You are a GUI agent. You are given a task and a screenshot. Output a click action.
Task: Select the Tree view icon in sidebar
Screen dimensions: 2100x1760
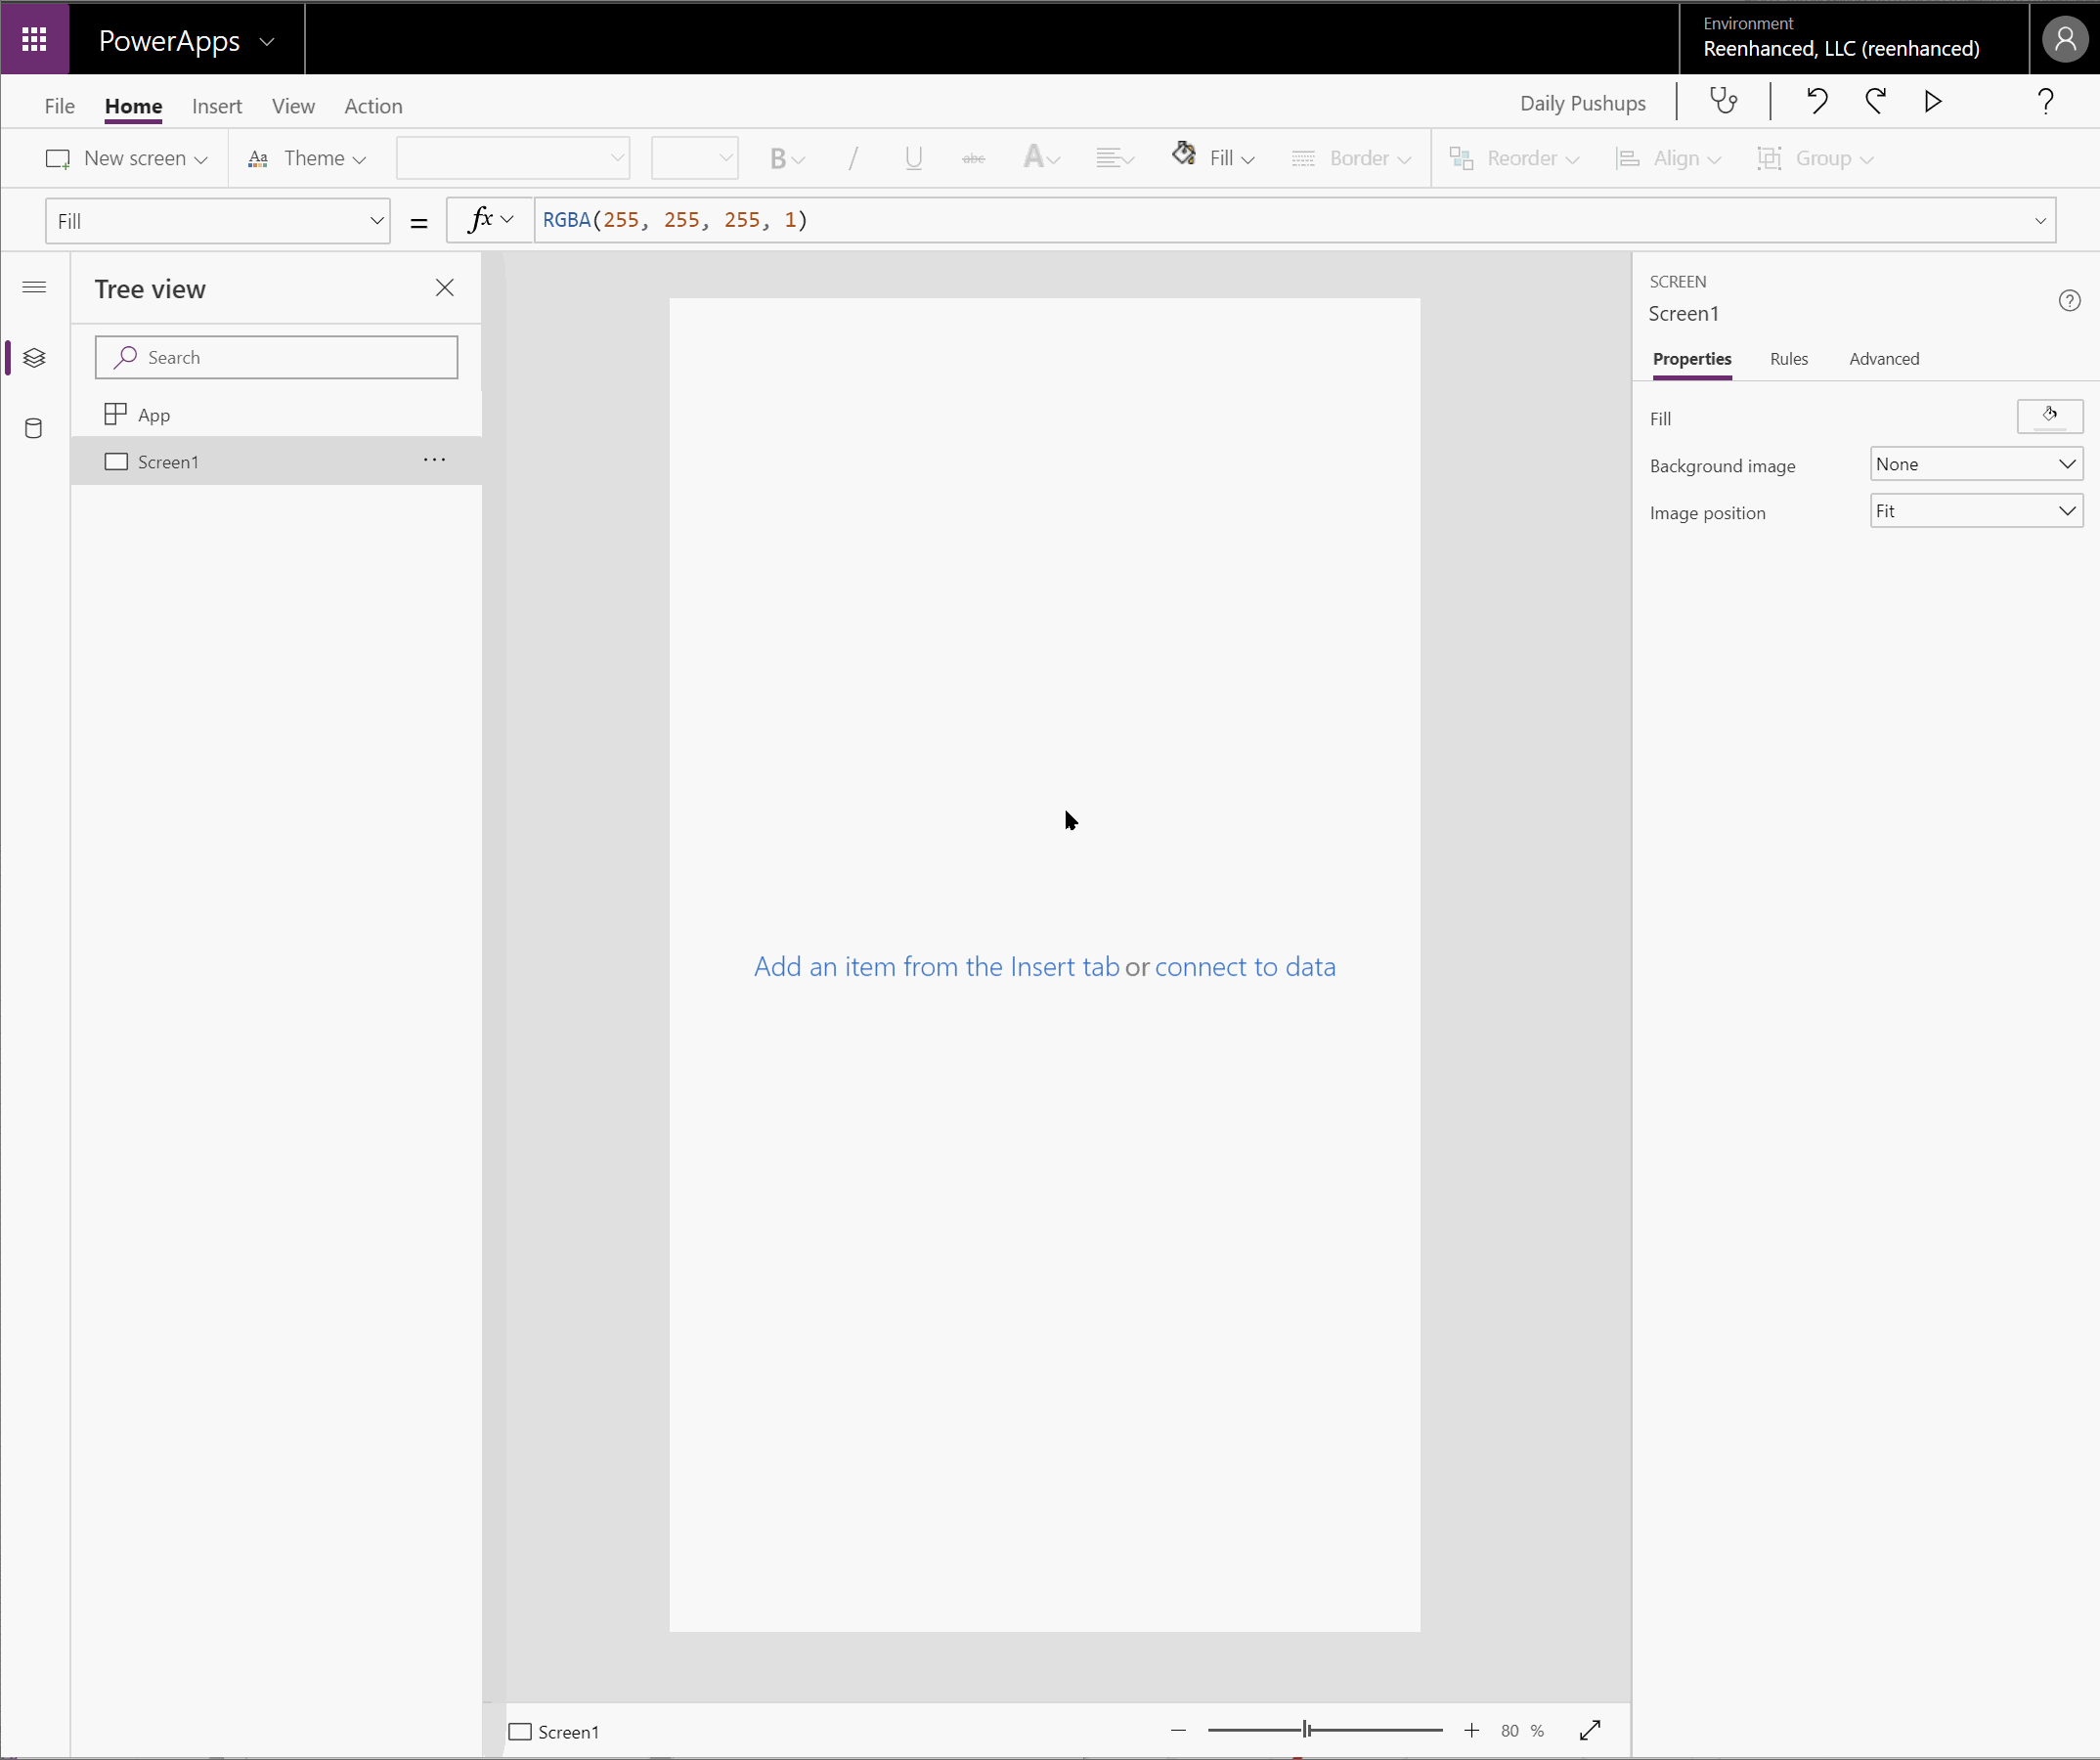point(33,357)
